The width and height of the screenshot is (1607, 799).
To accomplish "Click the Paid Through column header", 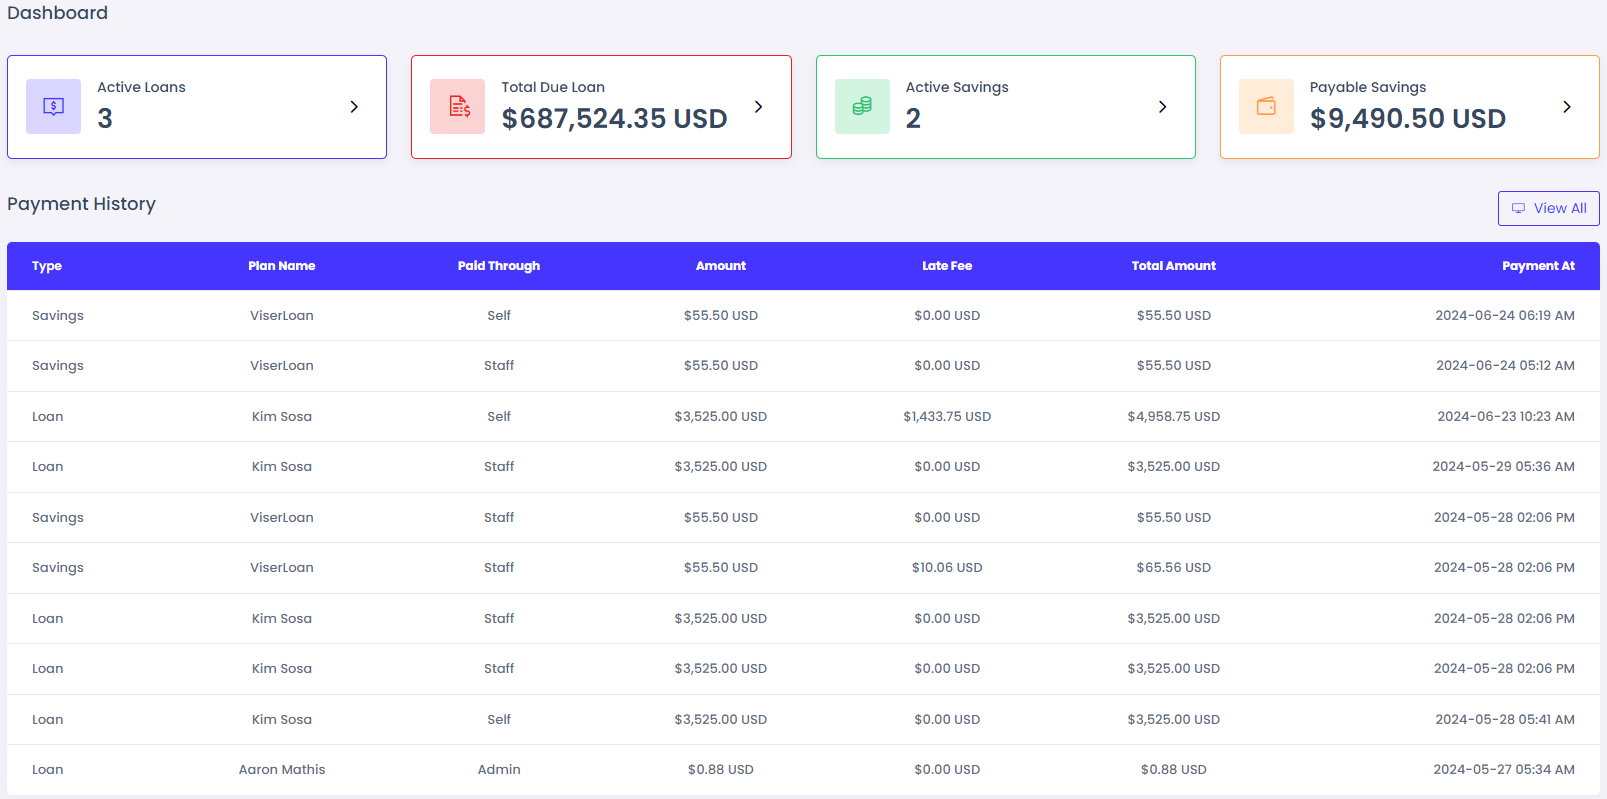I will [x=498, y=266].
